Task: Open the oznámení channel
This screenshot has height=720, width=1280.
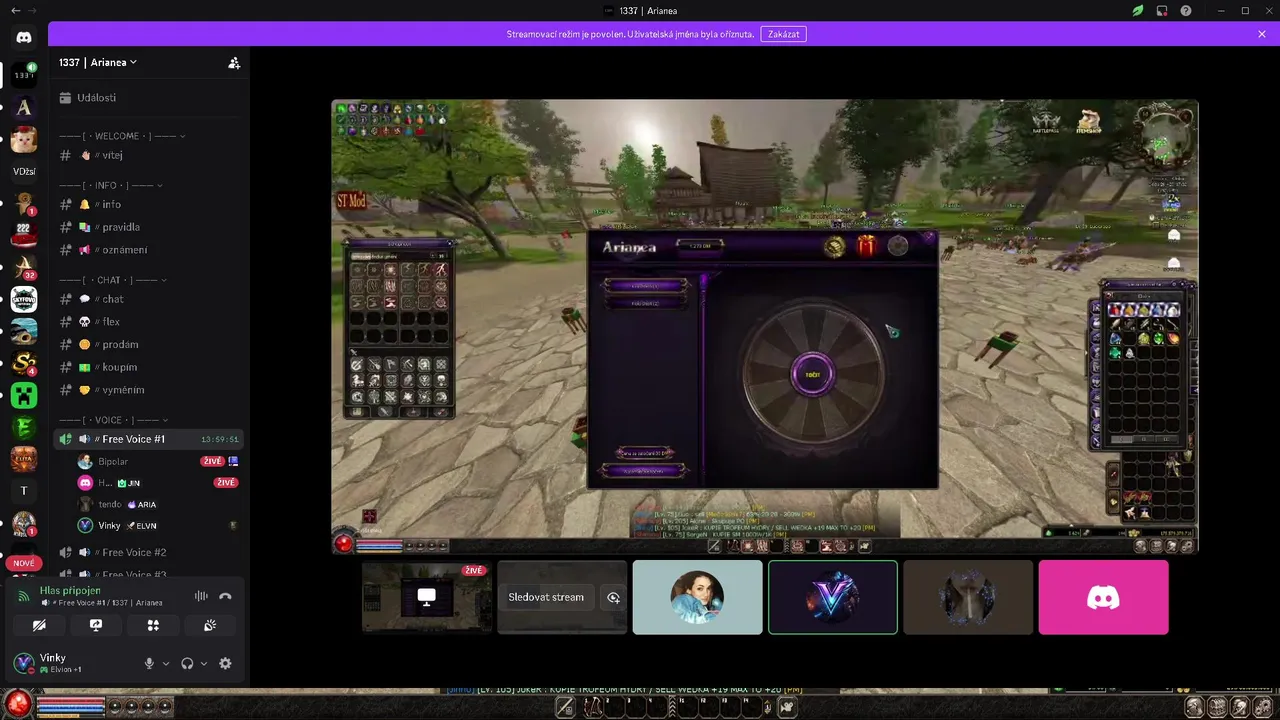Action: 150,250
